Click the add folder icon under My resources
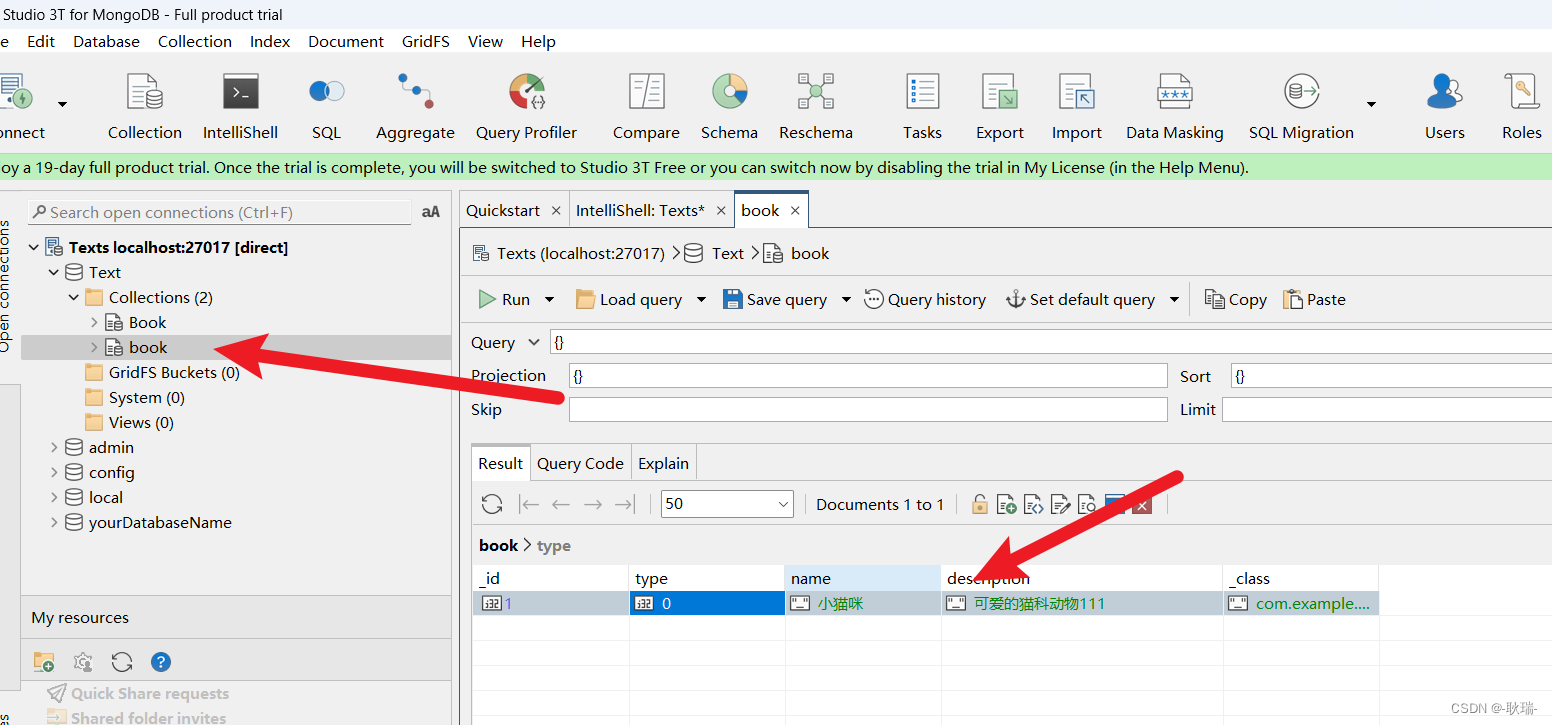The image size is (1552, 725). [x=44, y=662]
